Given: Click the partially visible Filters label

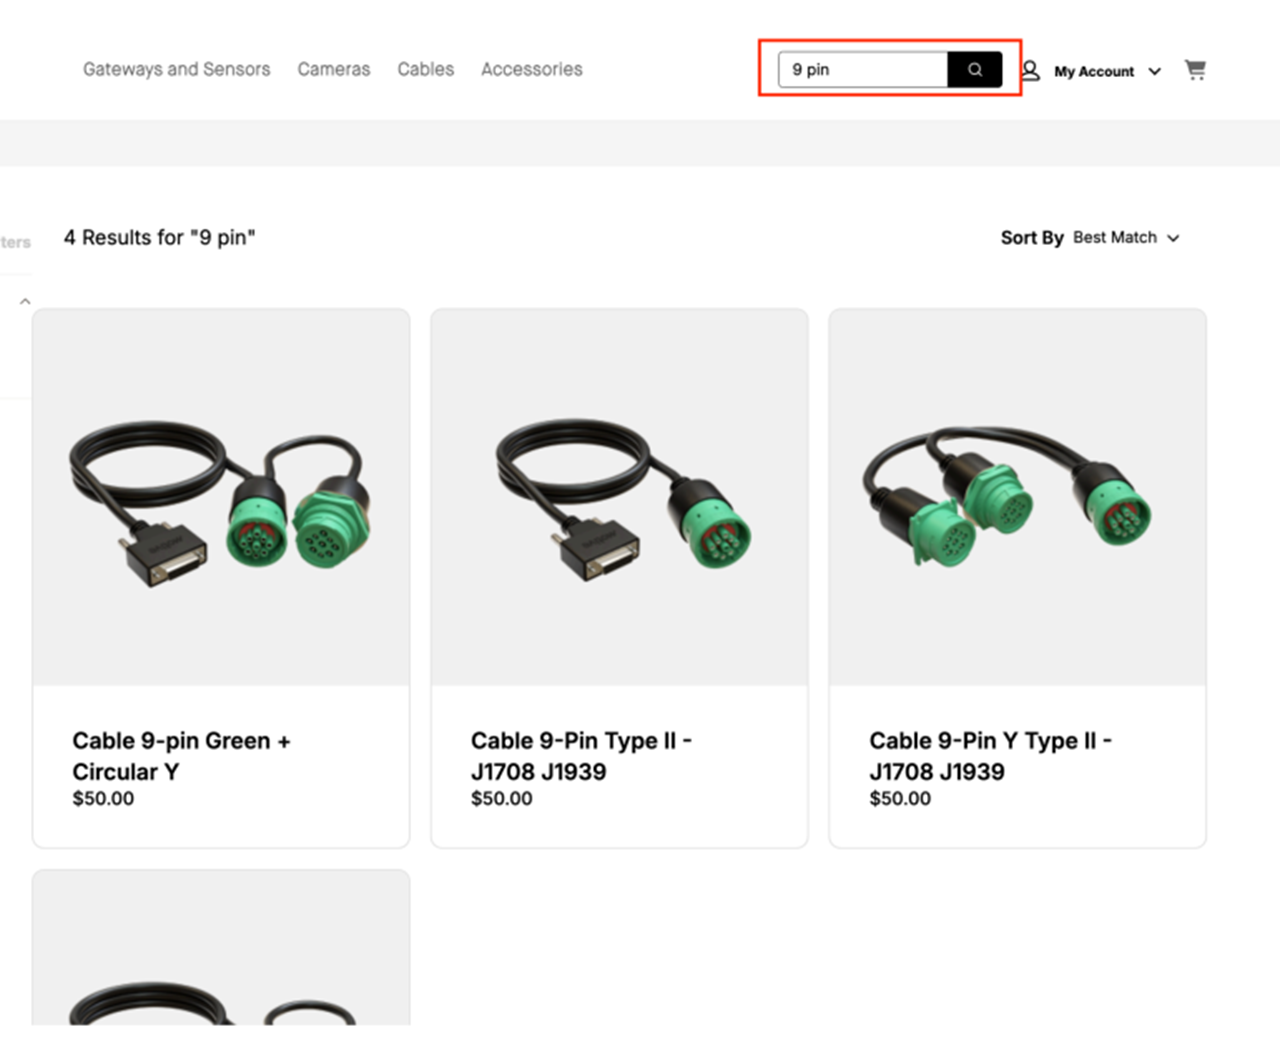Looking at the screenshot, I should (15, 242).
